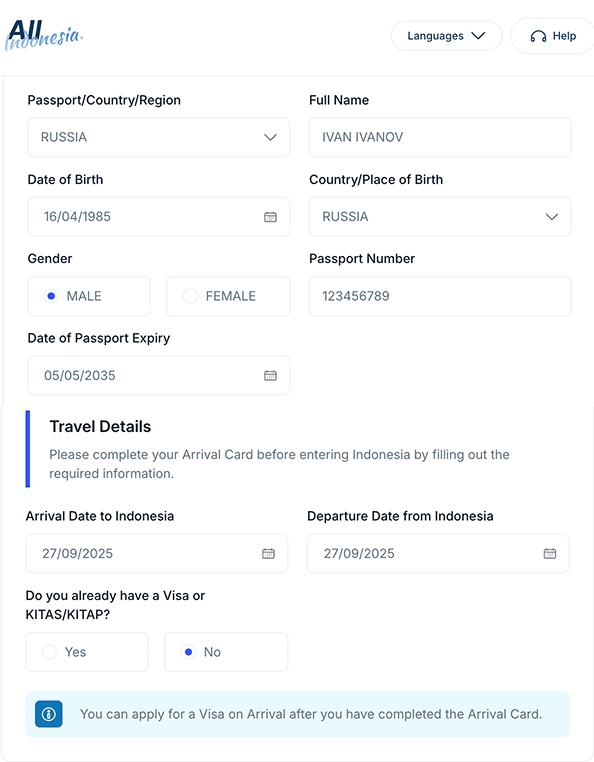The height and width of the screenshot is (762, 594).
Task: Expand the Country/Place of Birth dropdown
Action: (440, 217)
